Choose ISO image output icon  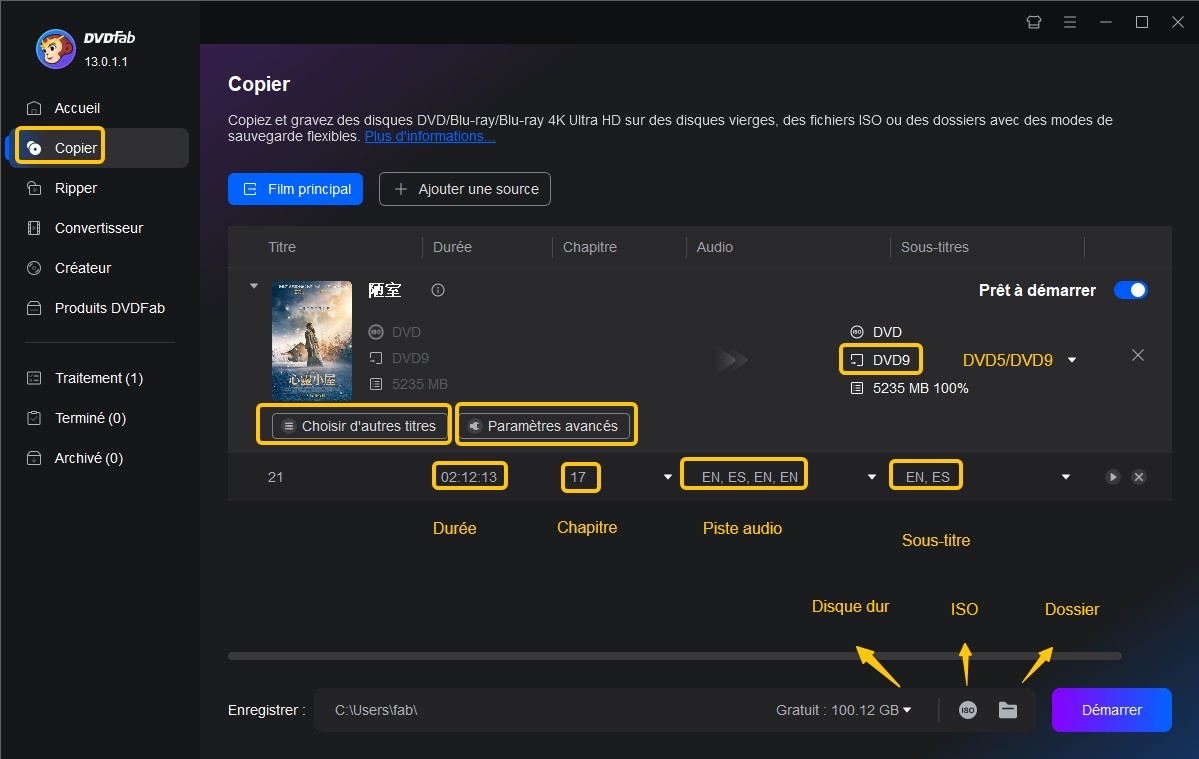point(968,710)
